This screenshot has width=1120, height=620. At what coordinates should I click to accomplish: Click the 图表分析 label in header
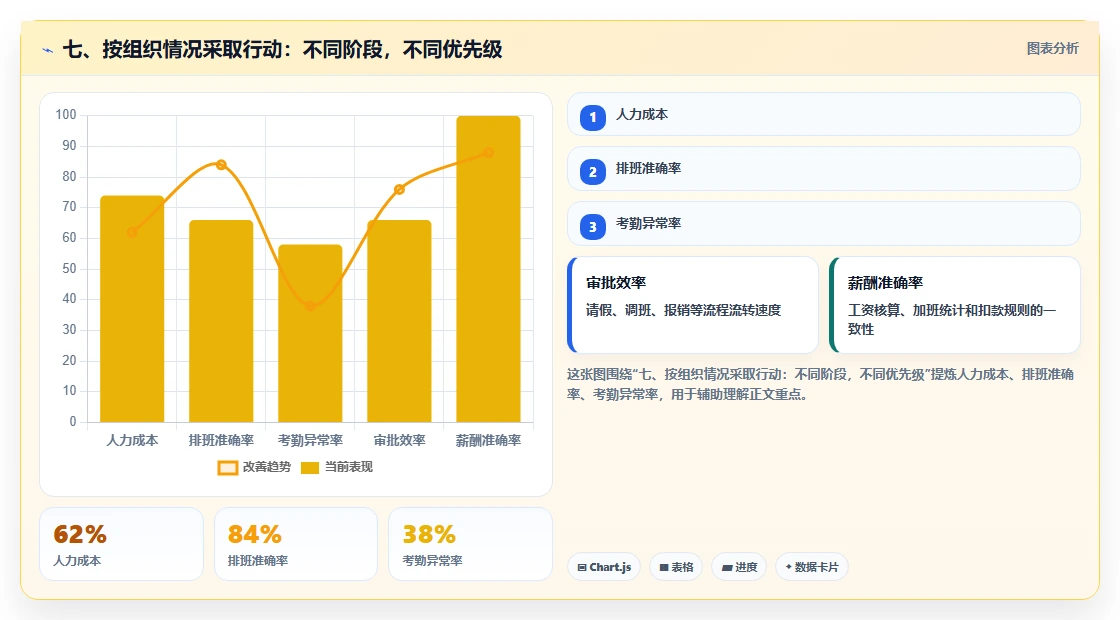tap(1052, 49)
